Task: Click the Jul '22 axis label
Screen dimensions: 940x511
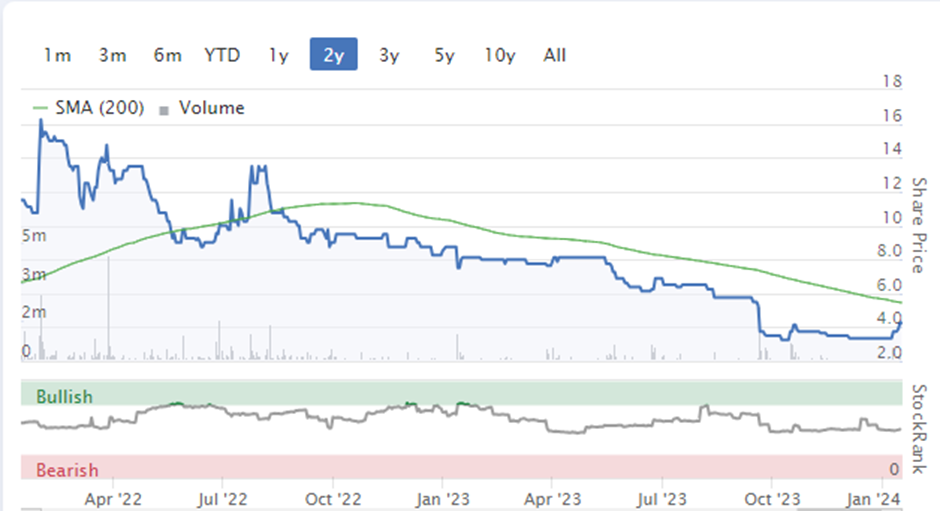Action: (222, 500)
